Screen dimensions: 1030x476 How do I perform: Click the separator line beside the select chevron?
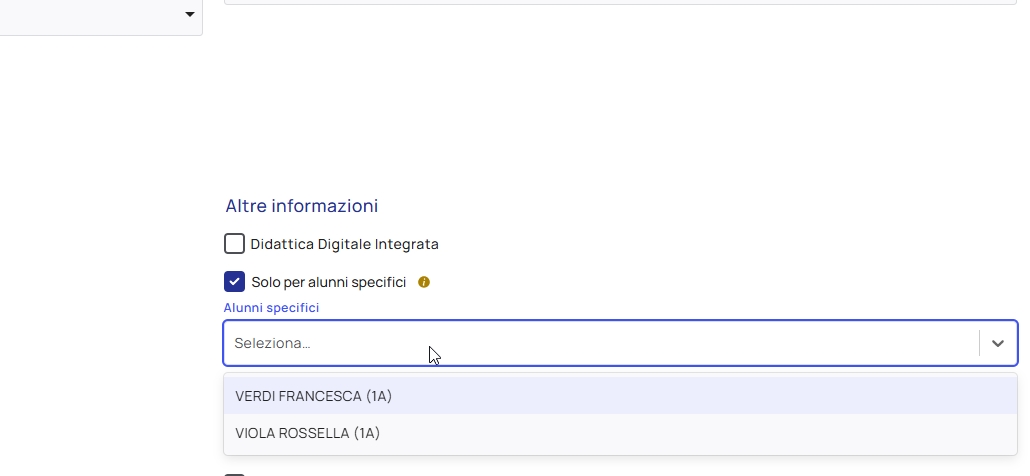pos(979,343)
